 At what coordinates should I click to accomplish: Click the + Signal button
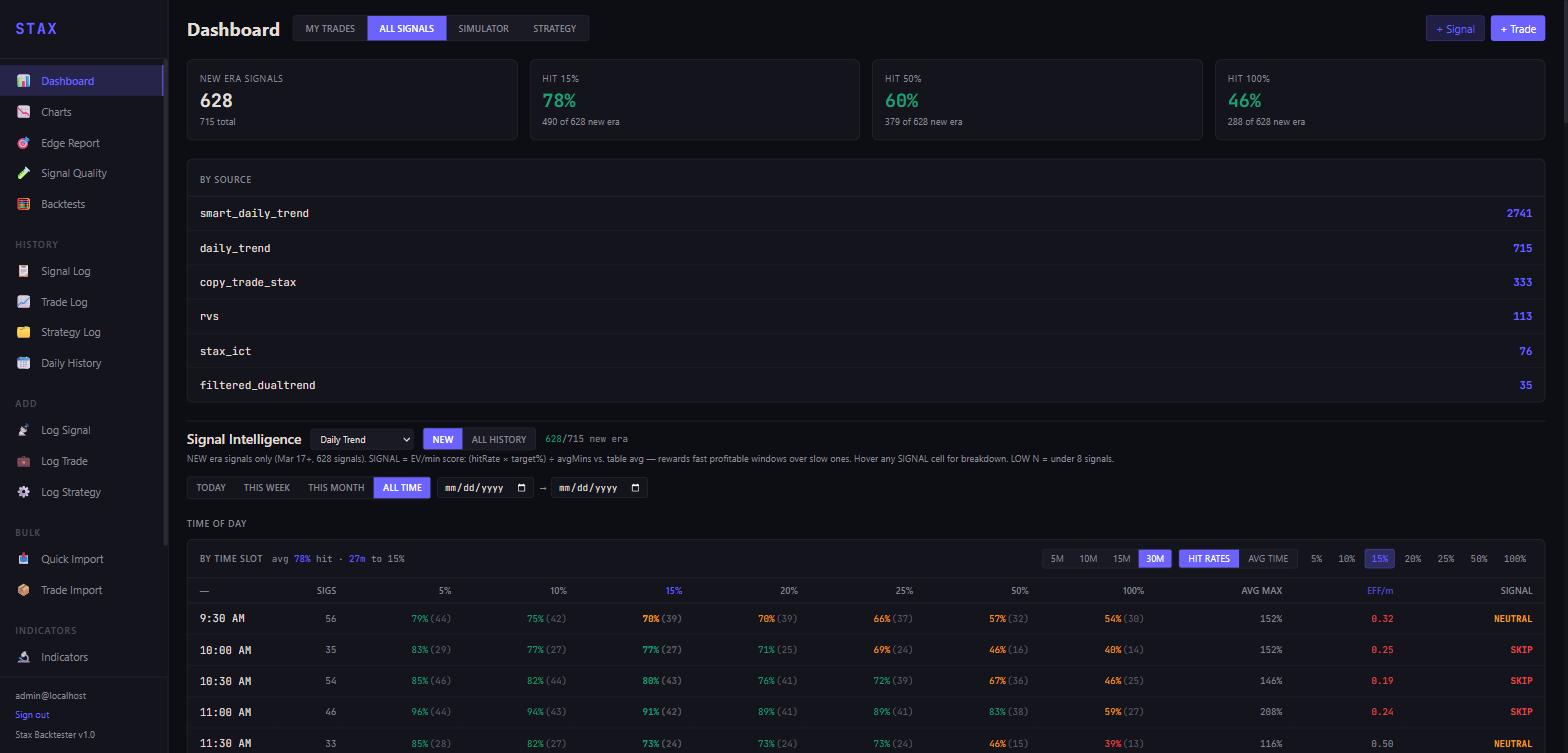1455,28
